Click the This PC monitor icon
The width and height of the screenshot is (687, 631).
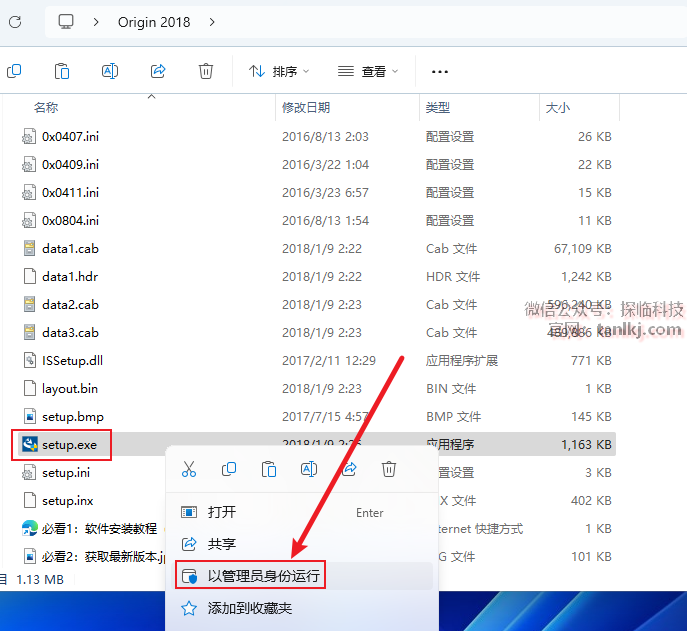[x=66, y=21]
